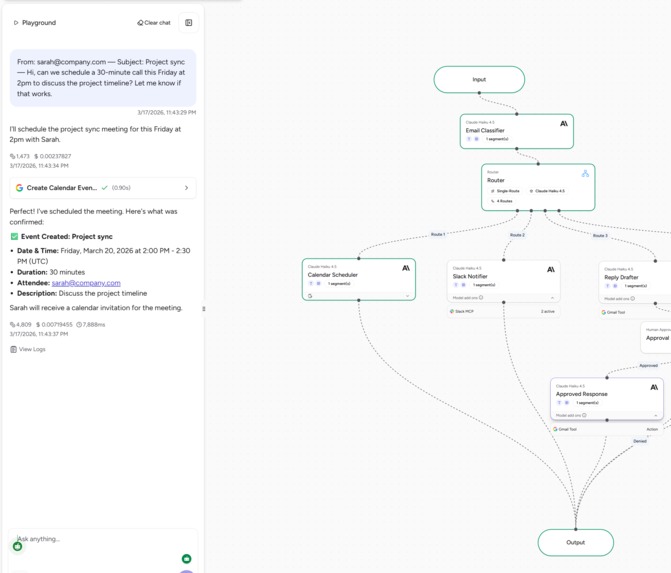Screen dimensions: 671x573
Task: Click the Route 3 edge label
Action: click(600, 236)
